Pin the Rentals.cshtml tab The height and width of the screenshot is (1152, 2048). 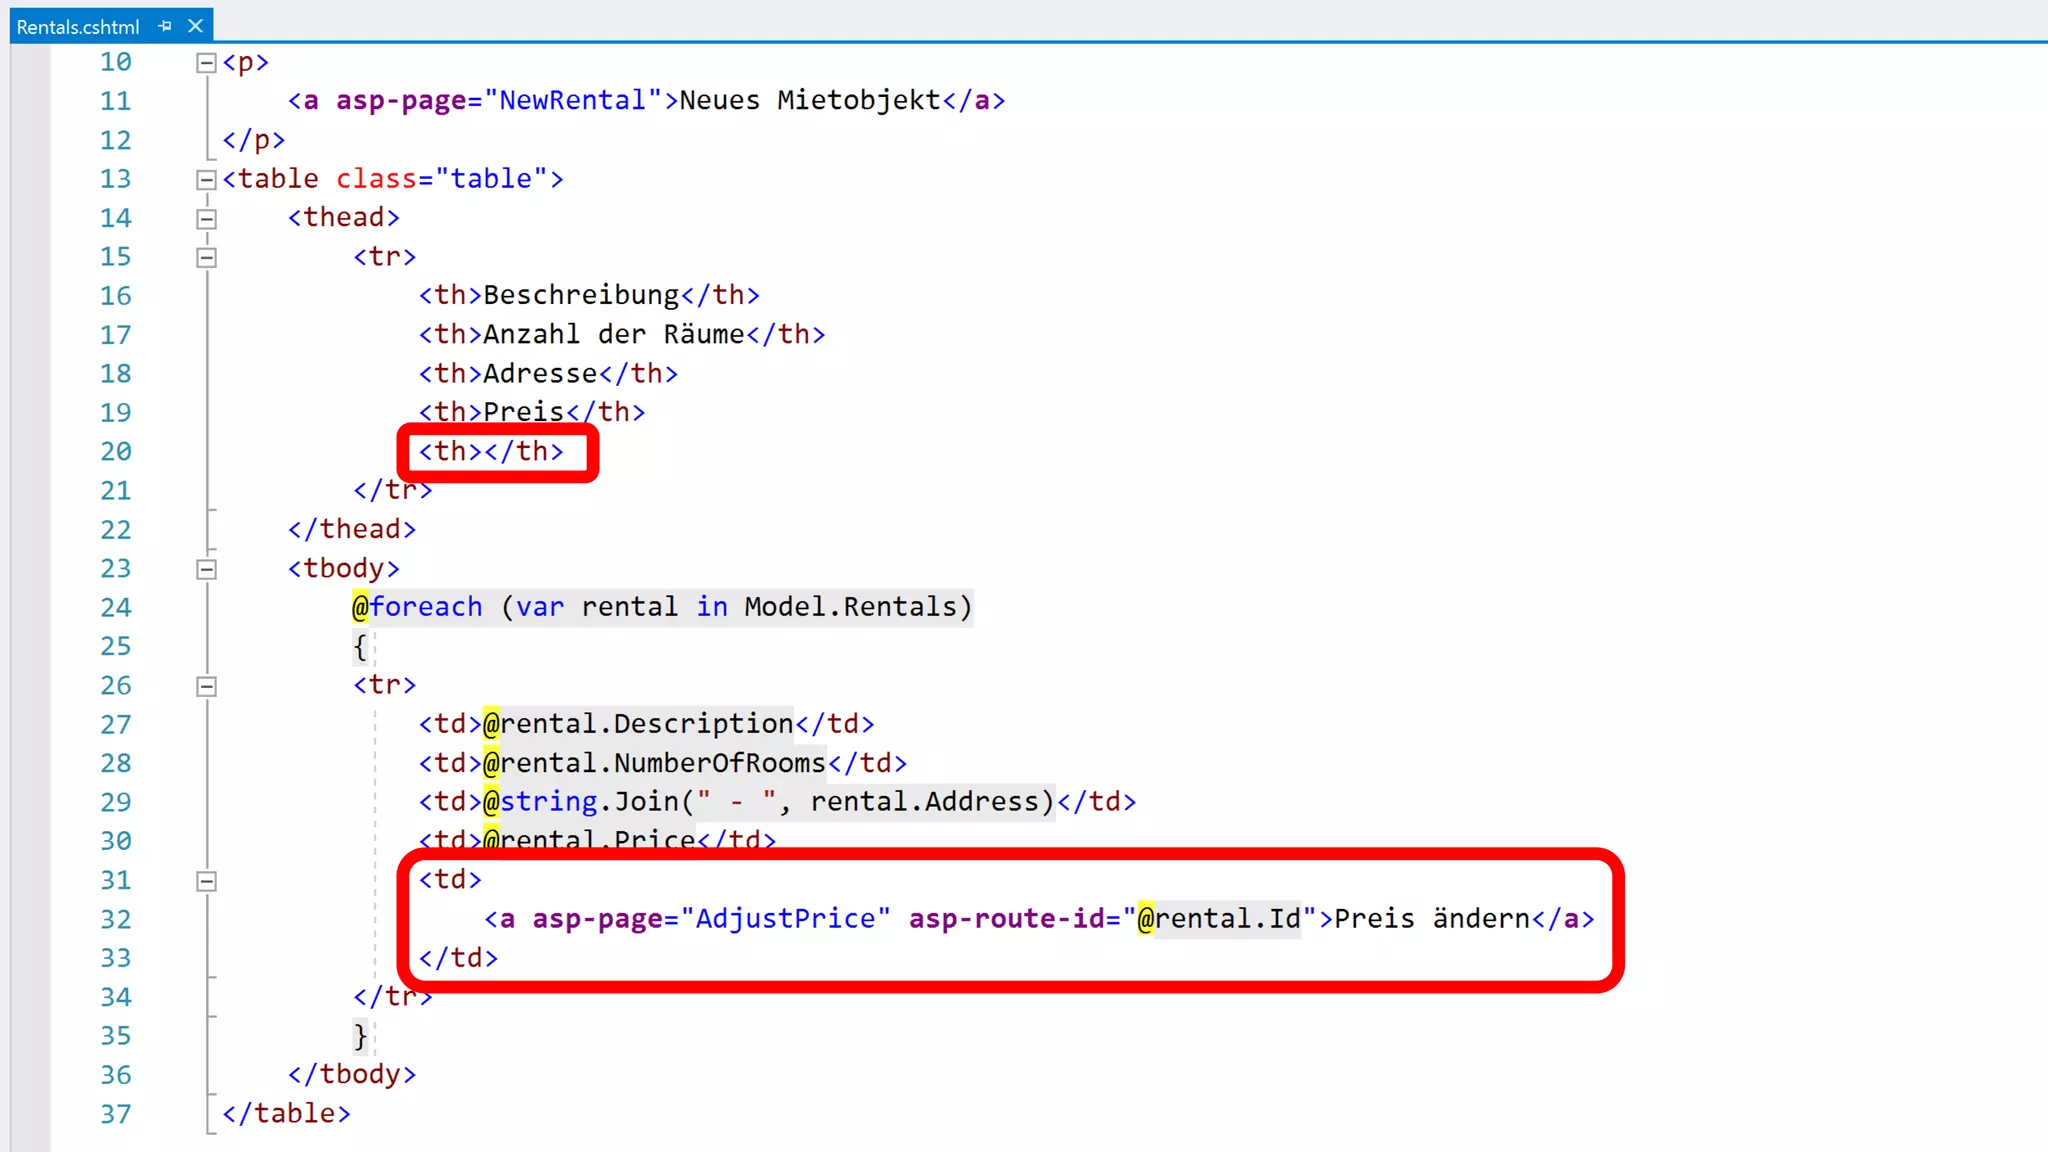[x=165, y=27]
